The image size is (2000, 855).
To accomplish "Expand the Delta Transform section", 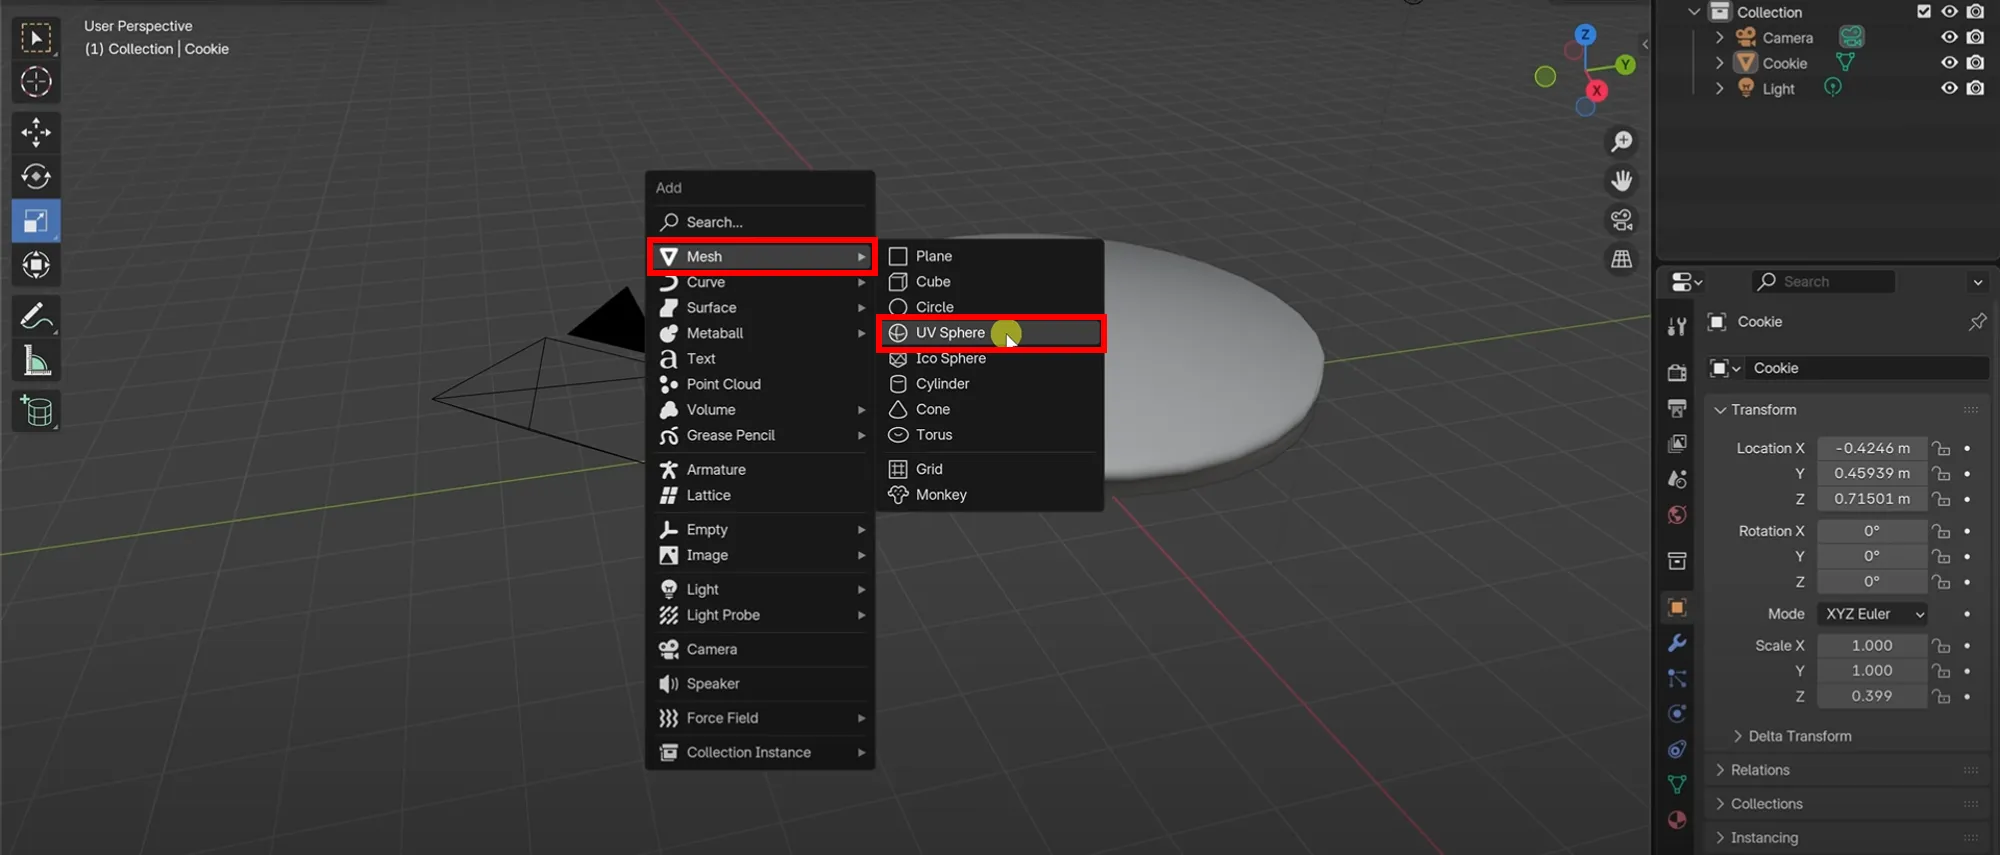I will pos(1799,736).
